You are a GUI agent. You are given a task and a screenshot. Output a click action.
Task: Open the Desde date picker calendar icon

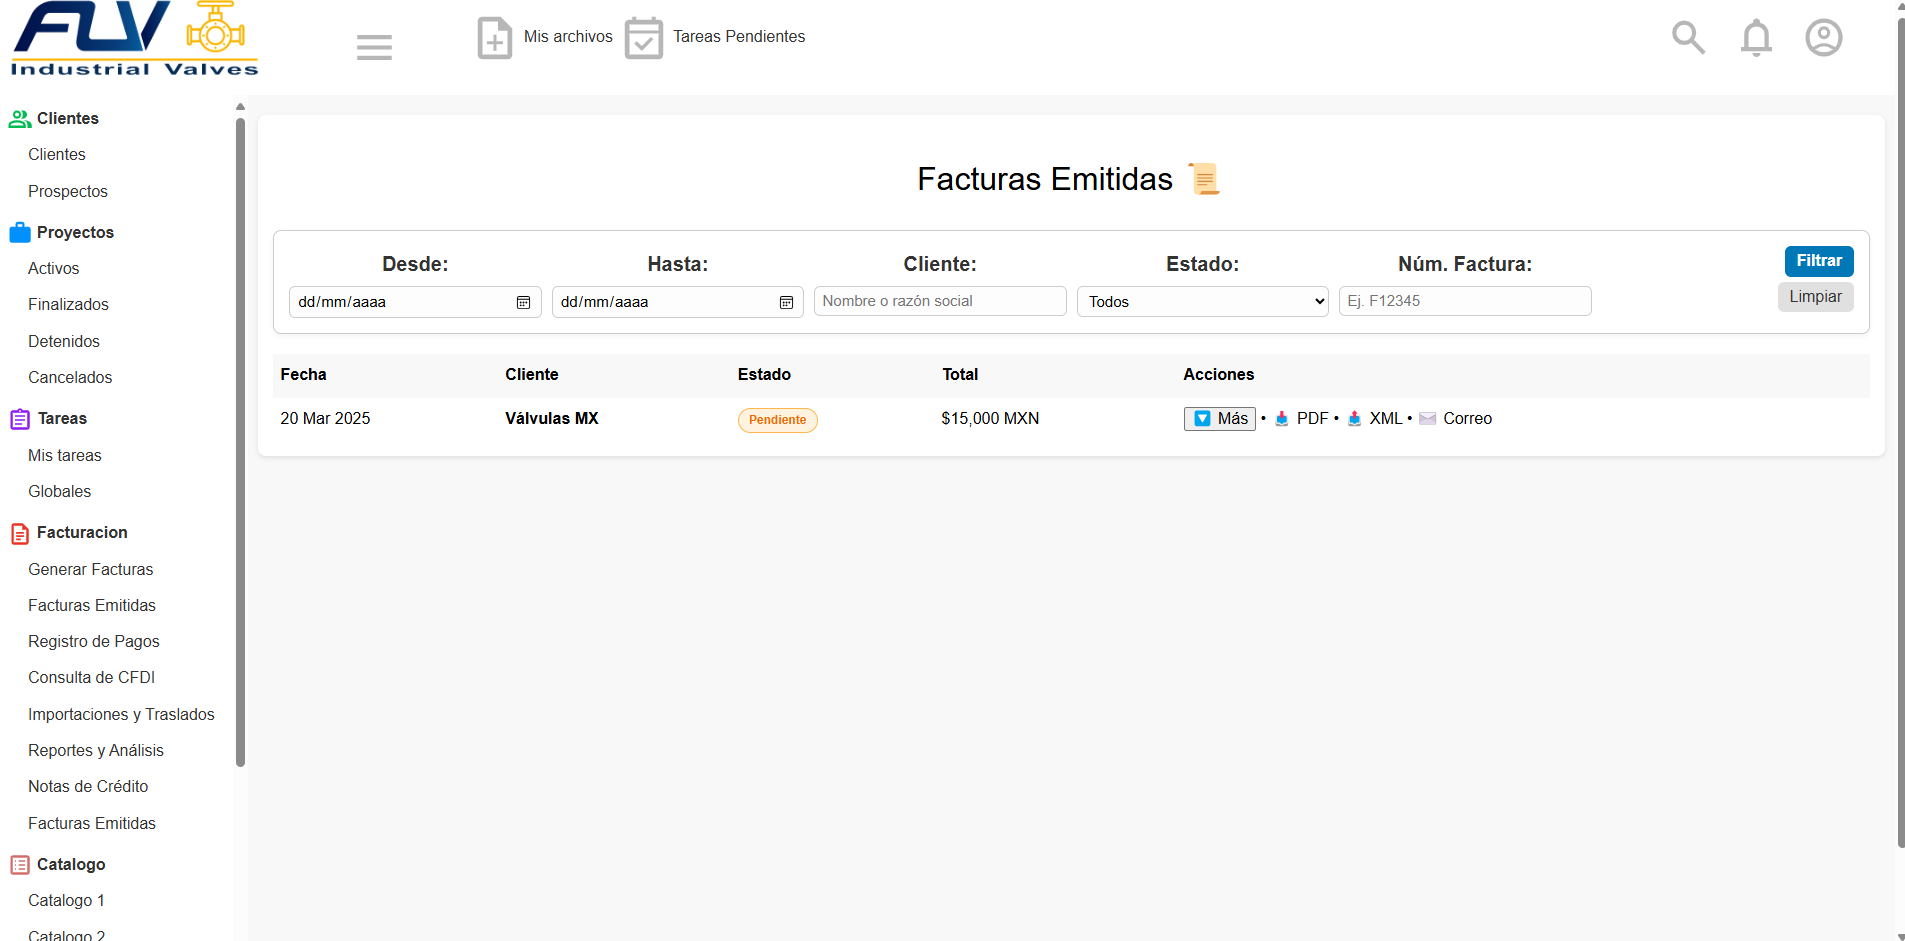coord(523,302)
